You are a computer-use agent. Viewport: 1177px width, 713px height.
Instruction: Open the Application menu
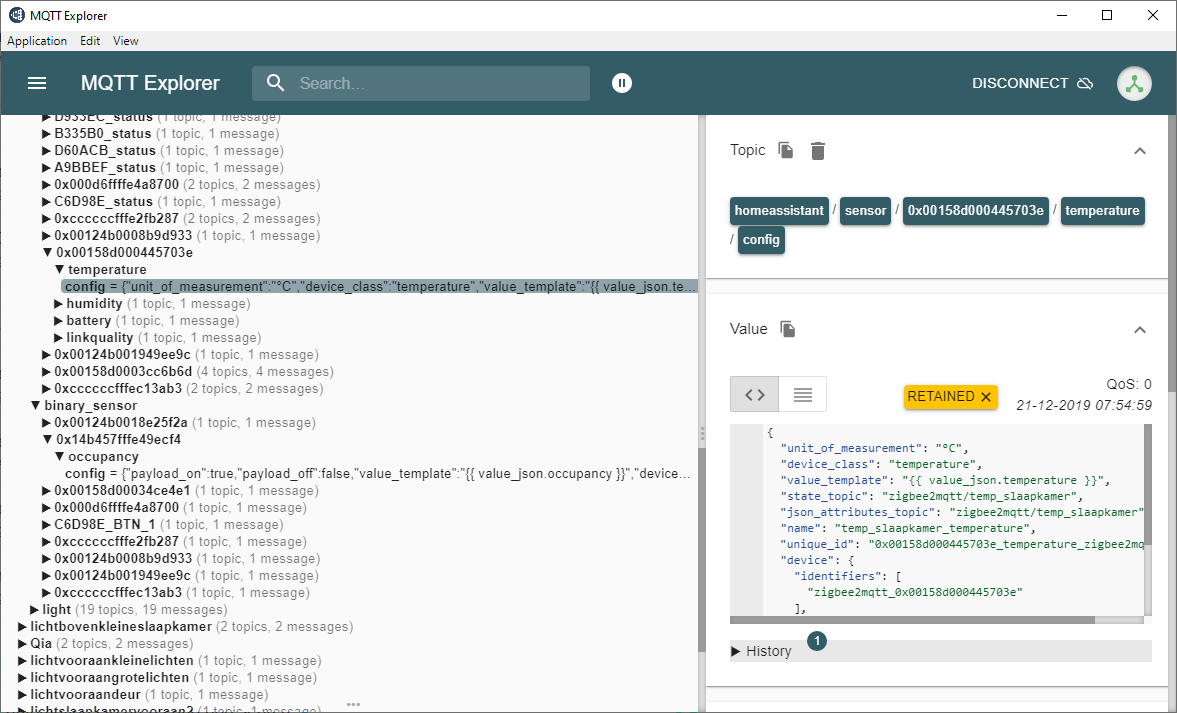coord(37,41)
